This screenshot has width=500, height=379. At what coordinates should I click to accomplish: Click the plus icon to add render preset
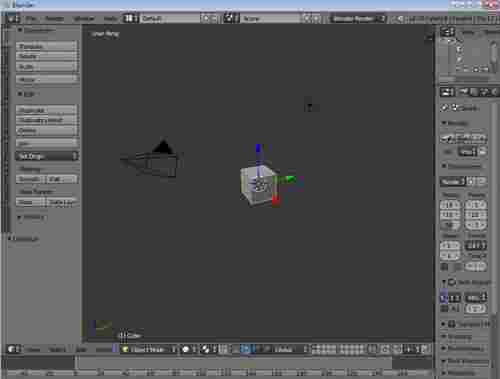coord(471,182)
